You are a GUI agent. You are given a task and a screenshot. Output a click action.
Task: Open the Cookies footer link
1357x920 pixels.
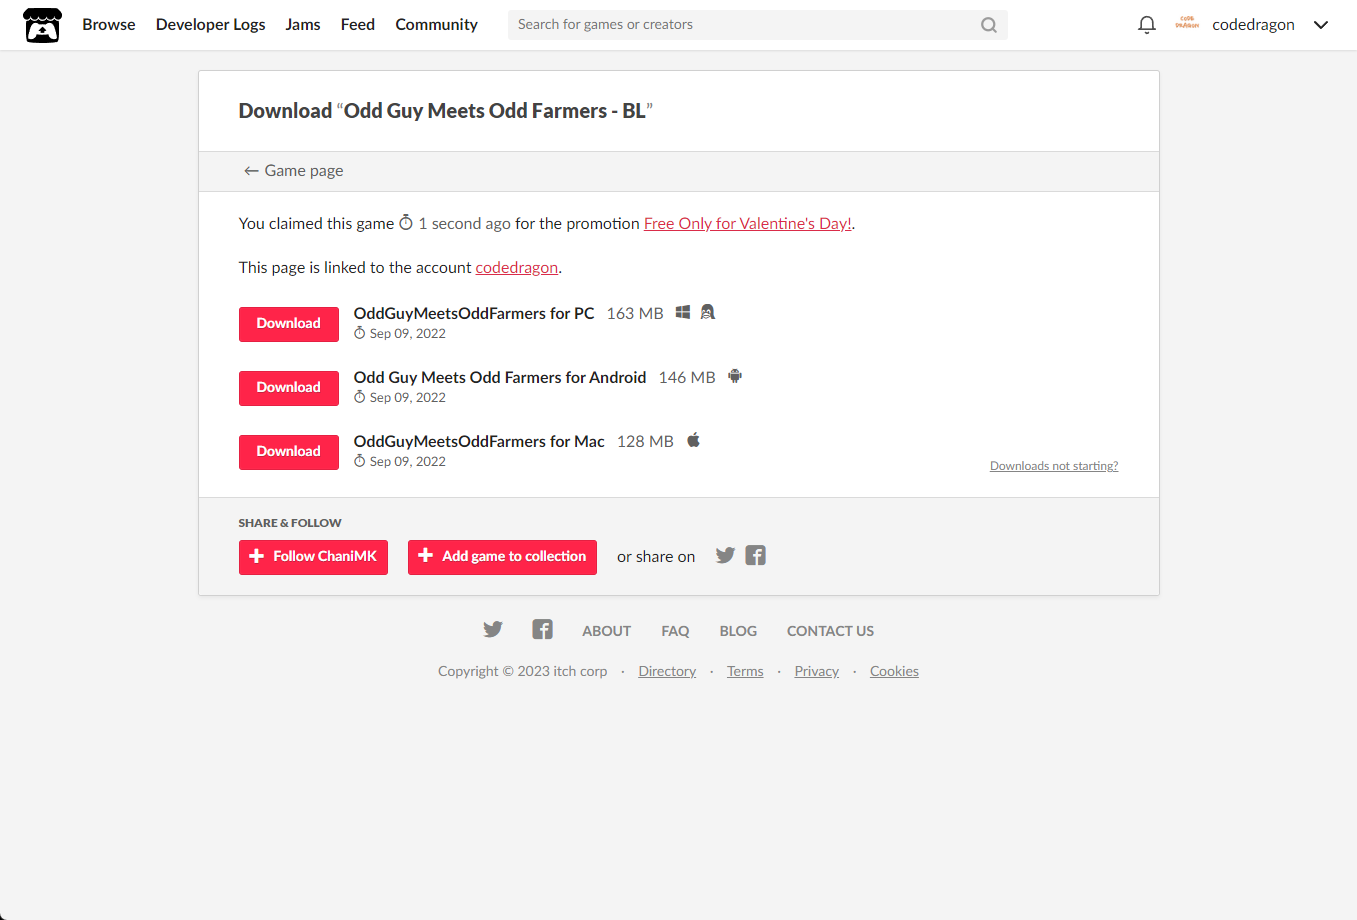point(894,671)
